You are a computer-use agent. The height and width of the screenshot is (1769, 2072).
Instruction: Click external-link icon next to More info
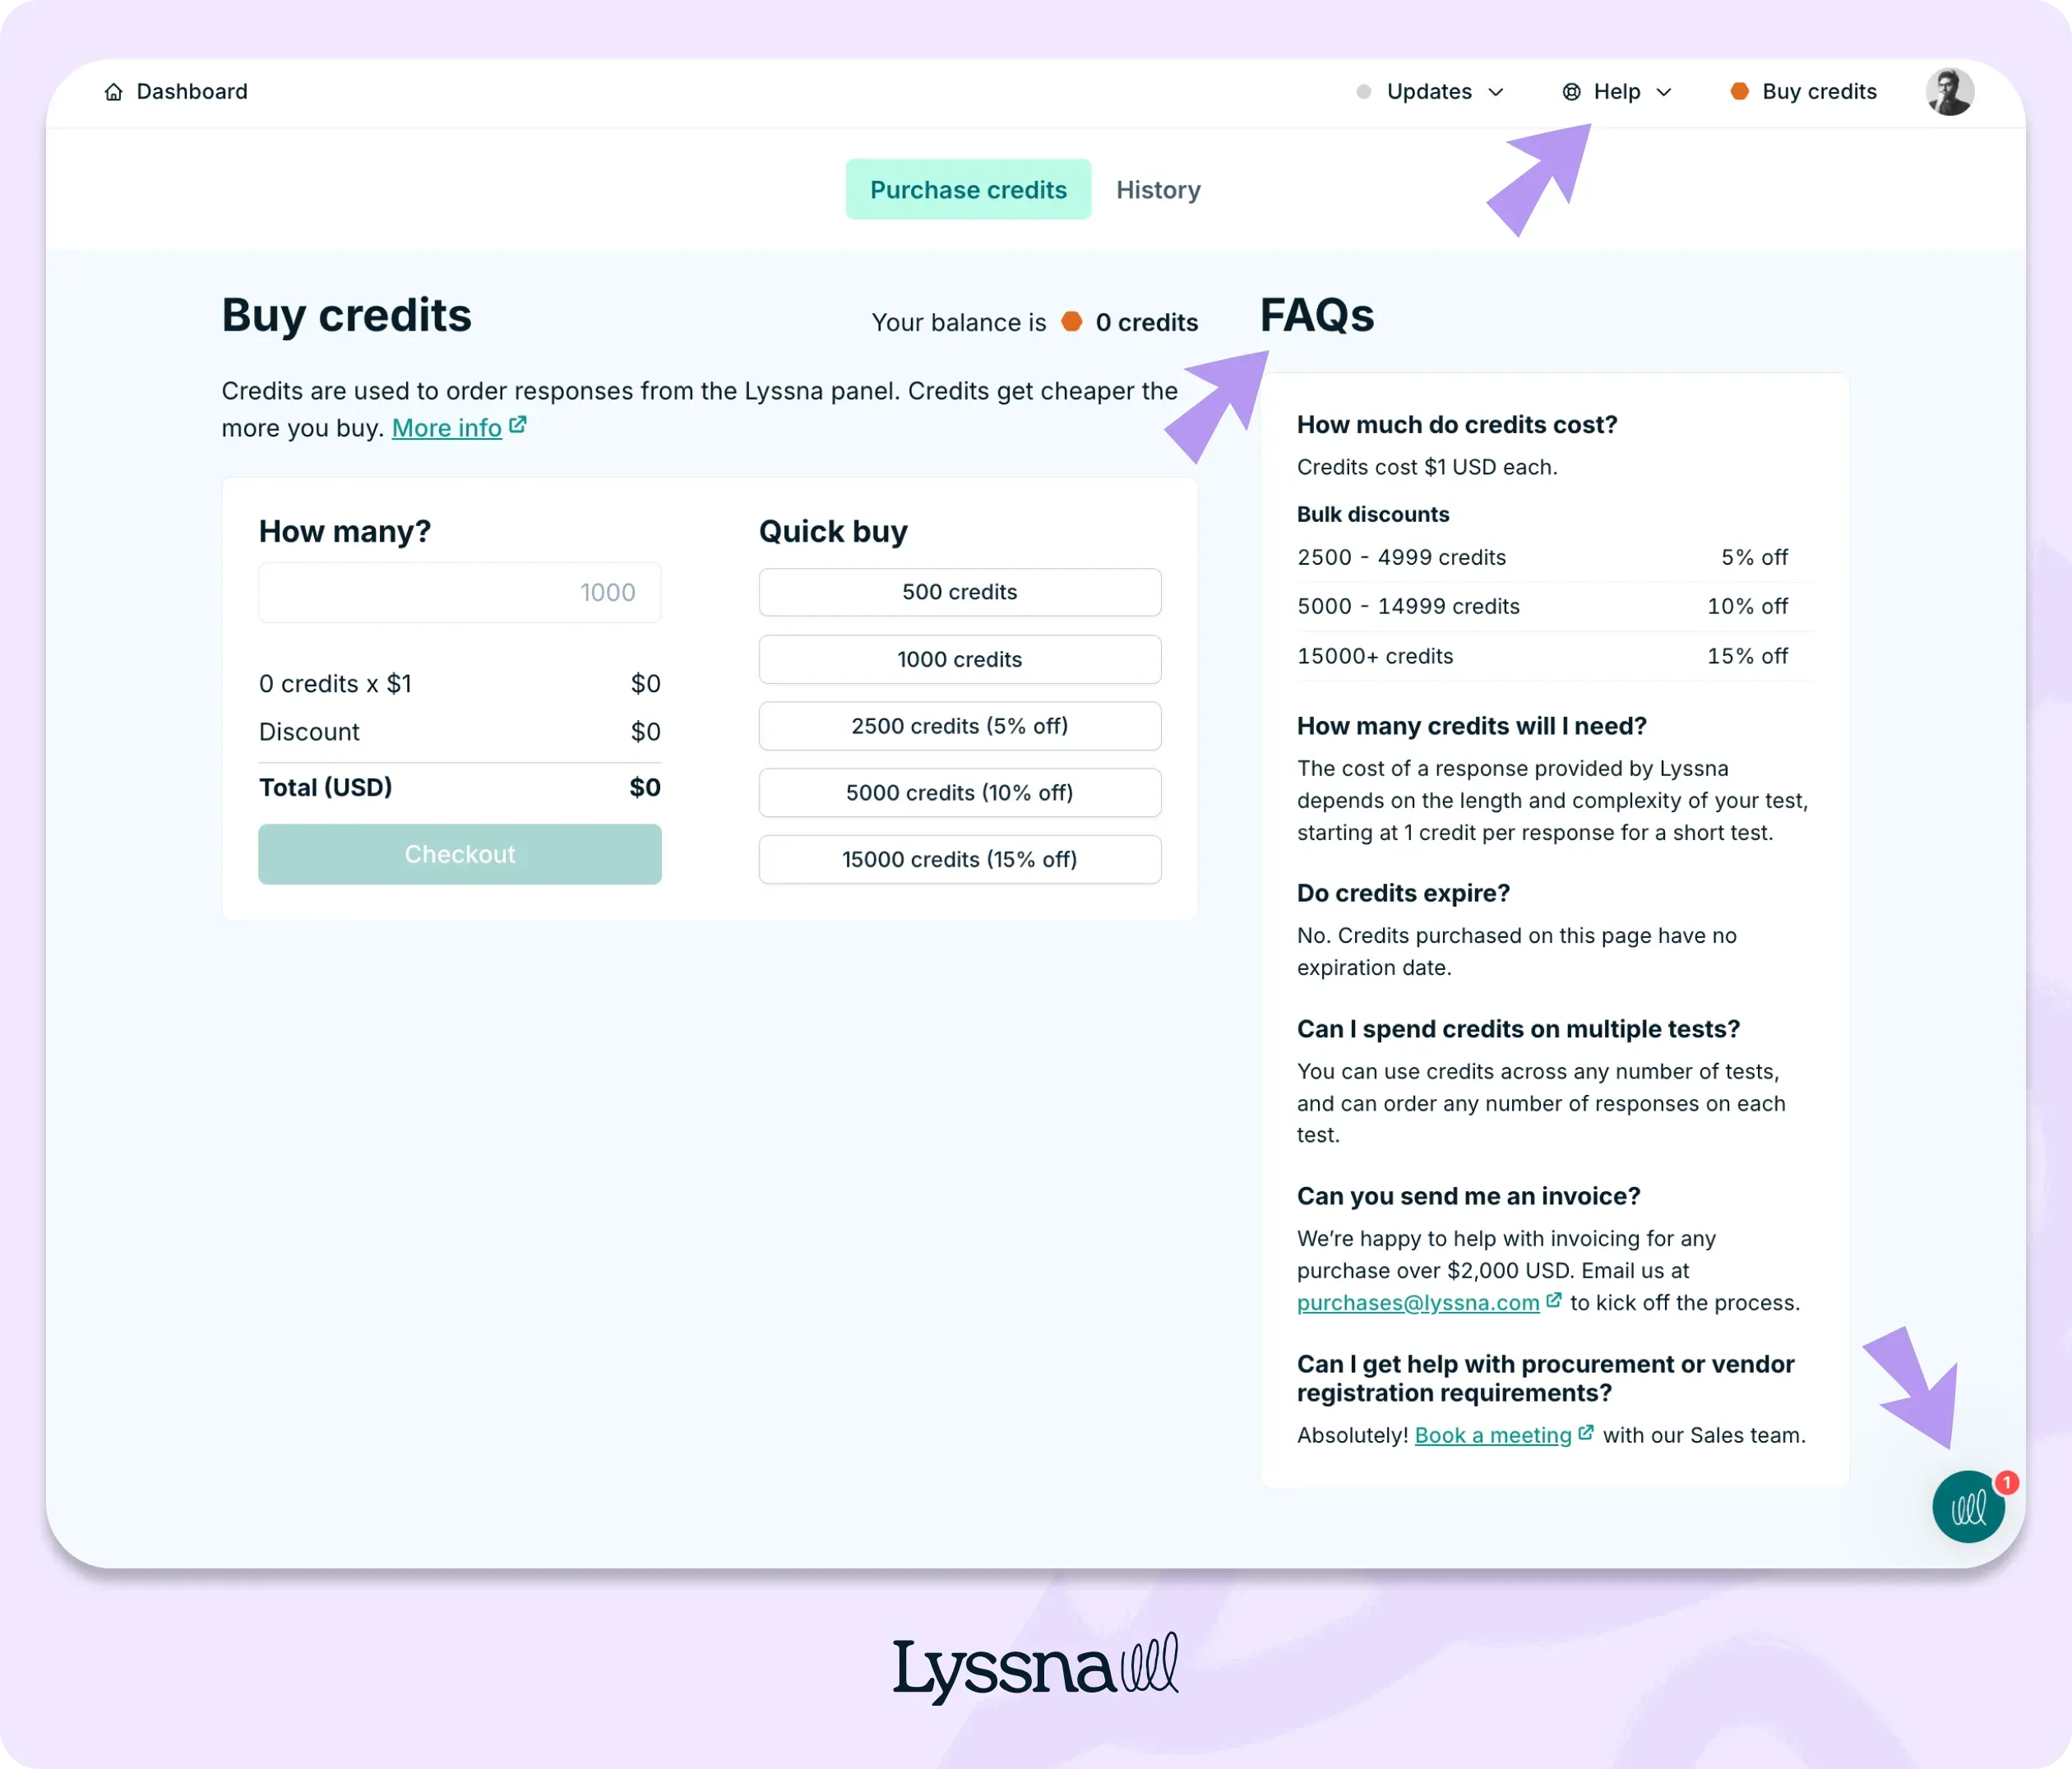tap(518, 425)
